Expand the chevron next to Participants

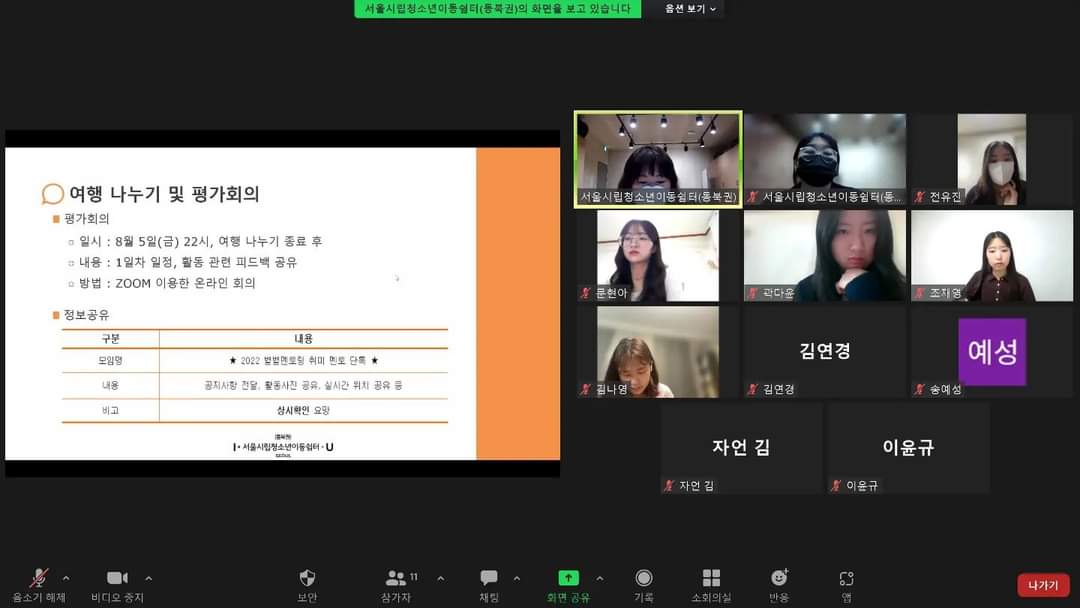coord(440,578)
